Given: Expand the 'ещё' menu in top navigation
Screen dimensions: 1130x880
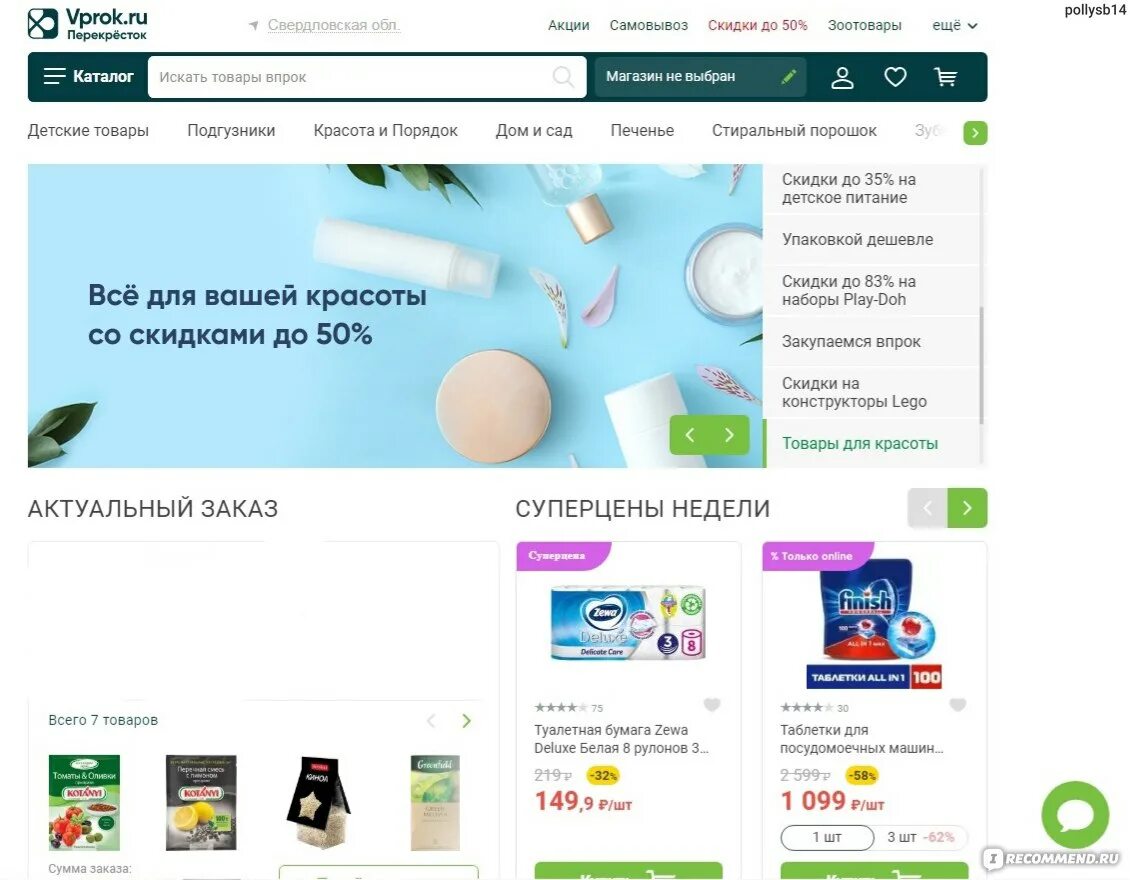Looking at the screenshot, I should tap(955, 25).
